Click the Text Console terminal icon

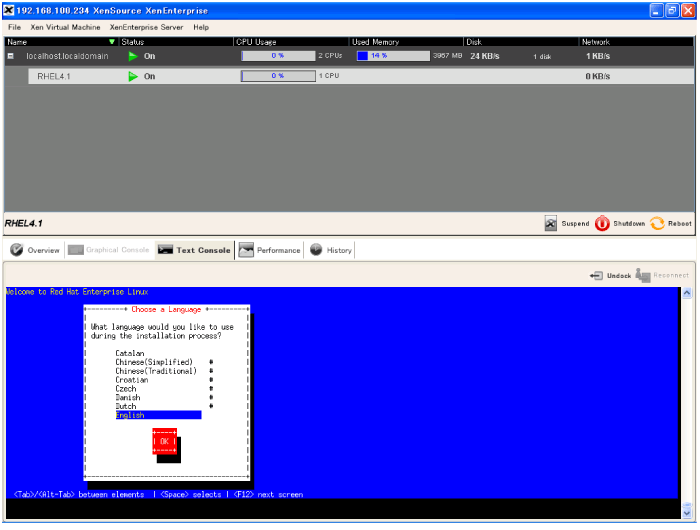coord(165,250)
